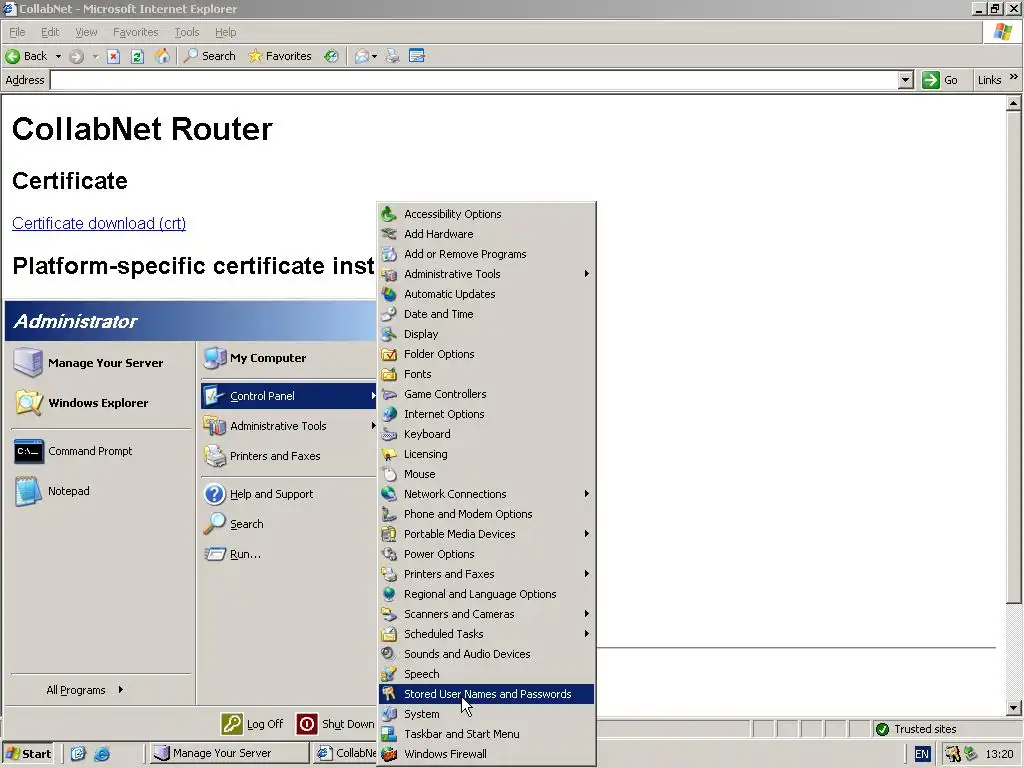Open the Fonts folder
The height and width of the screenshot is (768, 1024).
pyautogui.click(x=487, y=374)
